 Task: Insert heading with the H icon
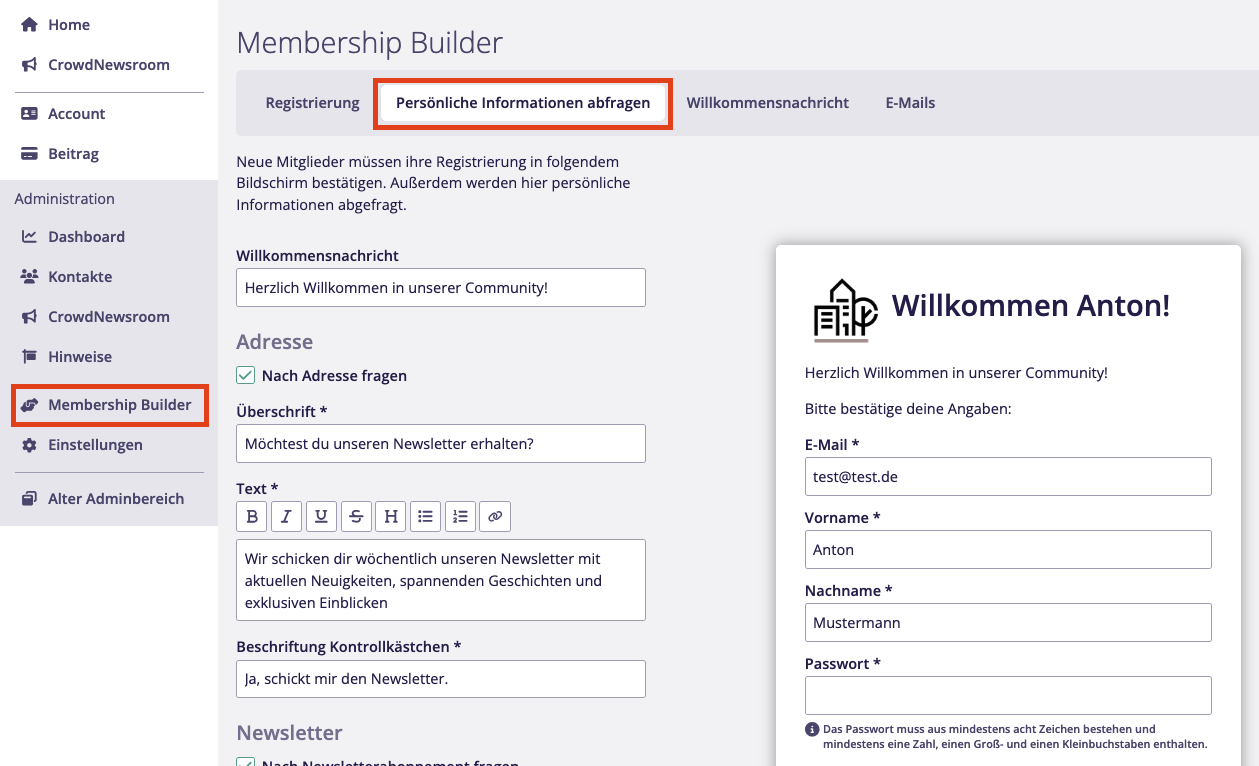tap(391, 516)
